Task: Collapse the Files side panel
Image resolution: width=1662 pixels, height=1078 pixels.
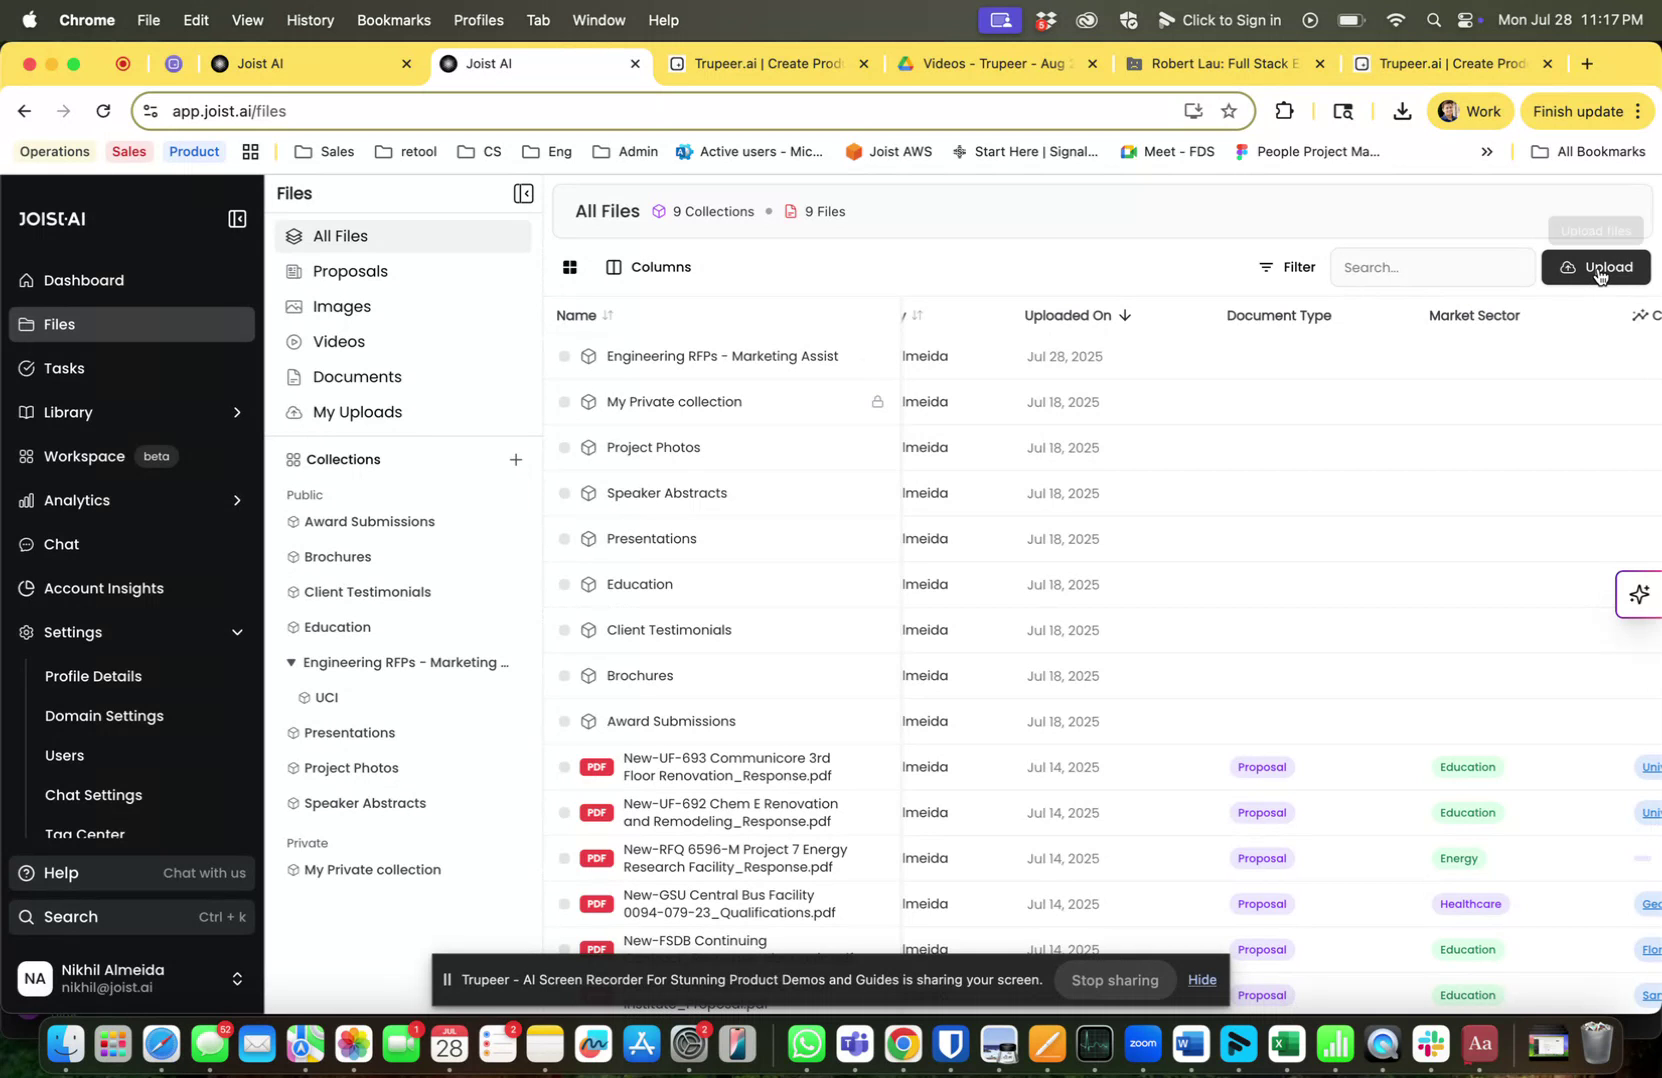Action: 524,193
